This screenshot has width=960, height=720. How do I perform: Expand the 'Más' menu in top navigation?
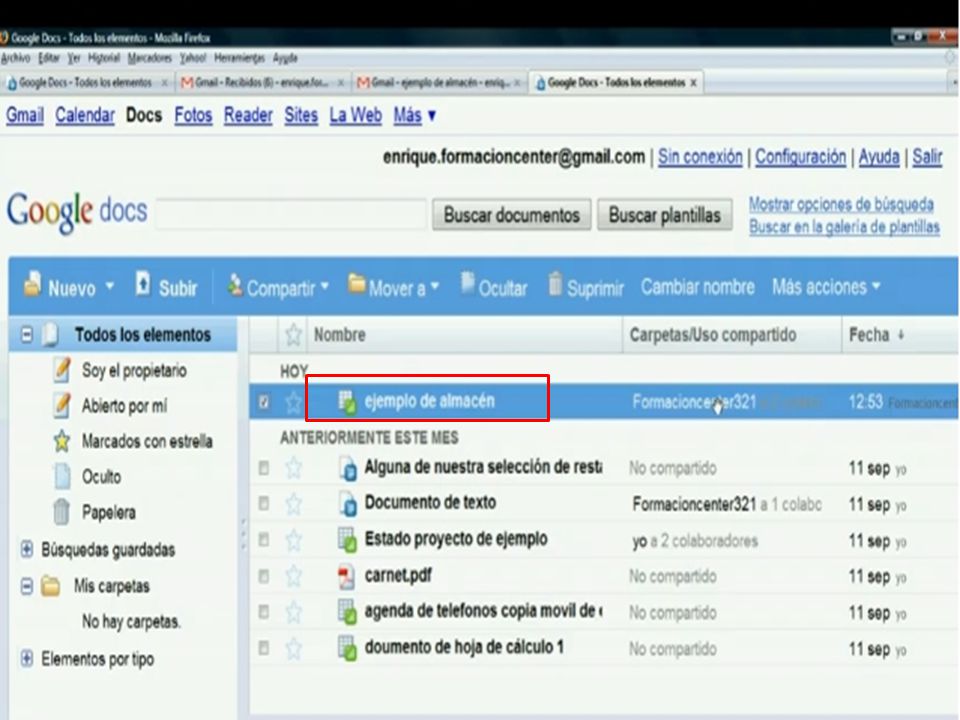(414, 115)
